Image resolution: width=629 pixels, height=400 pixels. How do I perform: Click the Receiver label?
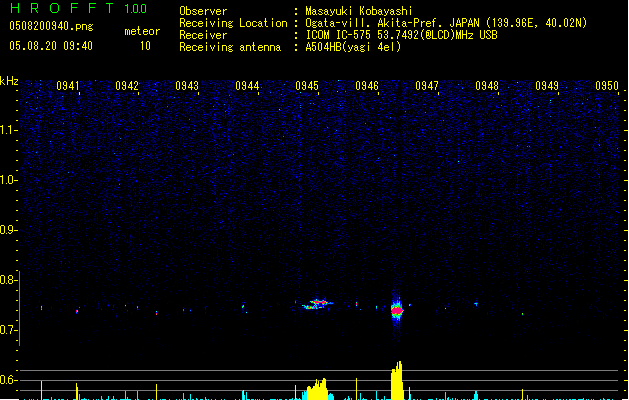coord(203,35)
